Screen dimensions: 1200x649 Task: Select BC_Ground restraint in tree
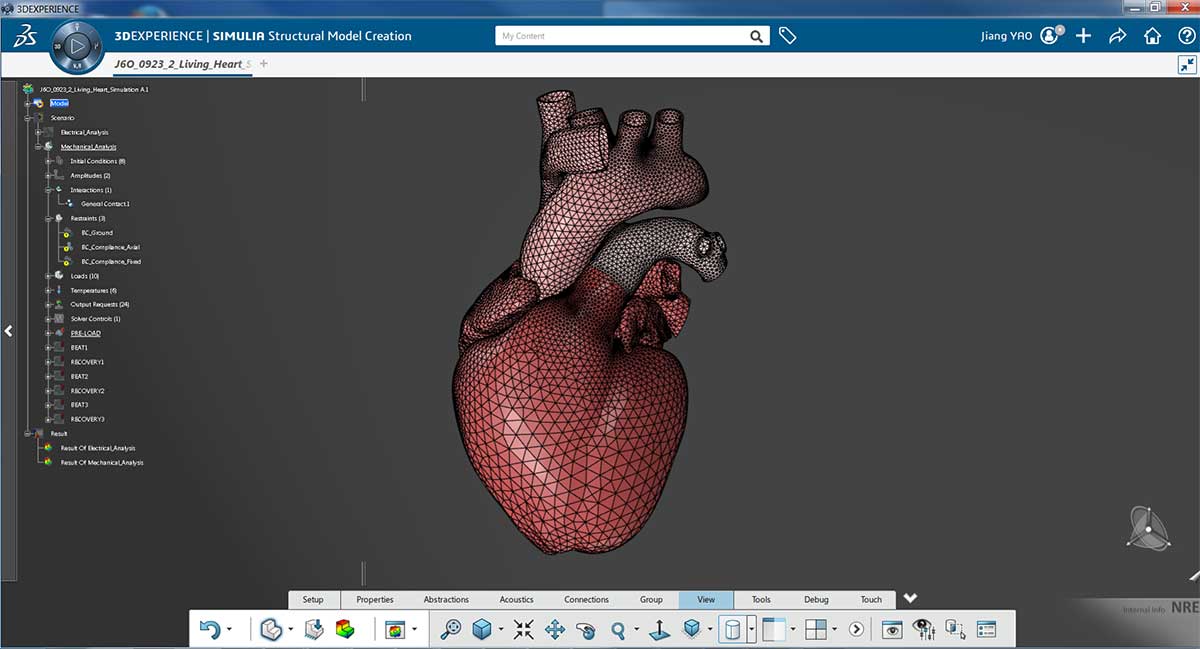[x=97, y=233]
